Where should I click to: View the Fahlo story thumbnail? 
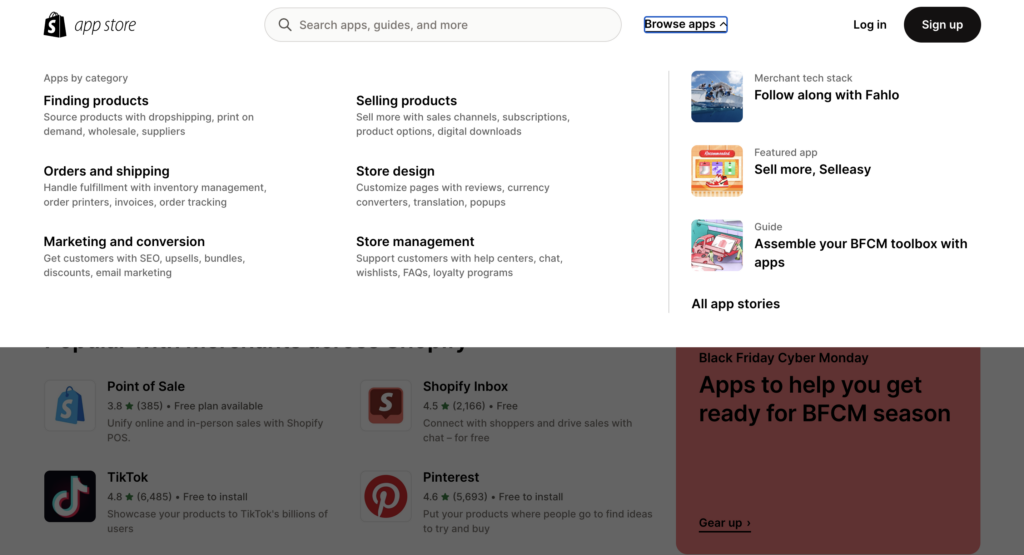coord(716,97)
